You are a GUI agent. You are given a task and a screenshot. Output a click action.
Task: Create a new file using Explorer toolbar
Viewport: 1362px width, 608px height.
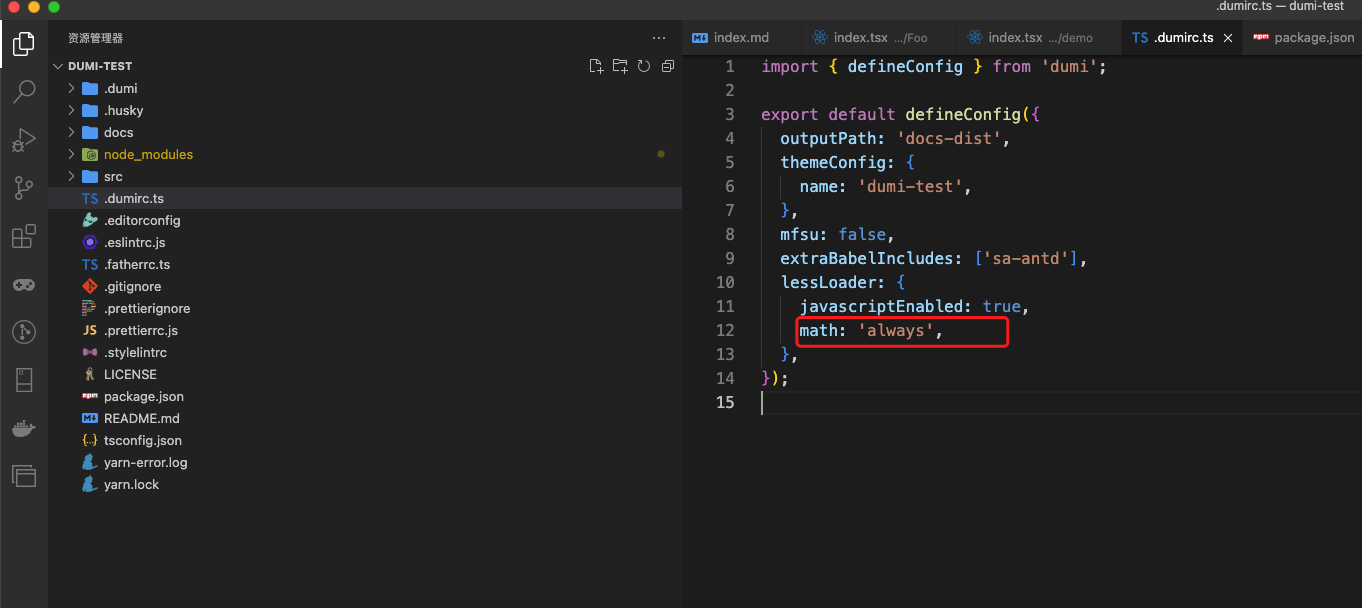(596, 65)
